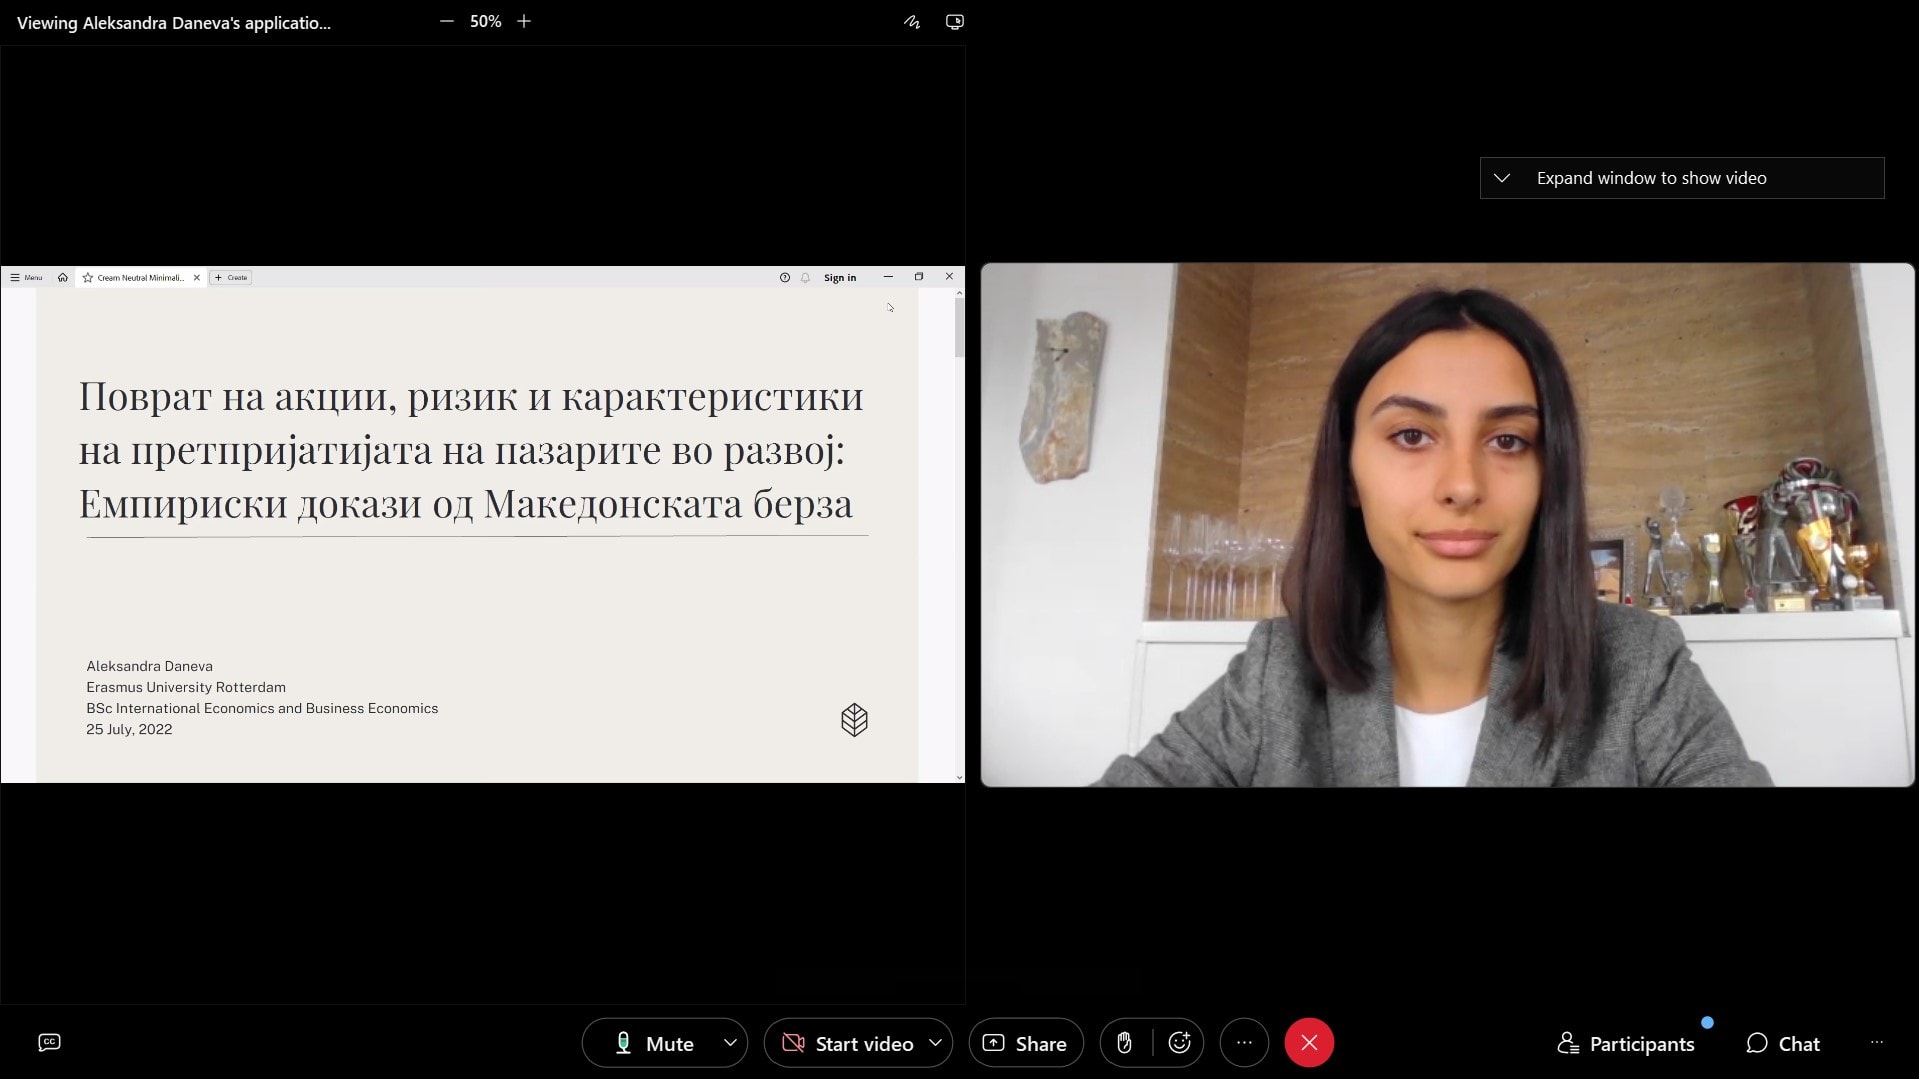The height and width of the screenshot is (1079, 1919).
Task: Toggle the Participants panel
Action: coord(1626,1043)
